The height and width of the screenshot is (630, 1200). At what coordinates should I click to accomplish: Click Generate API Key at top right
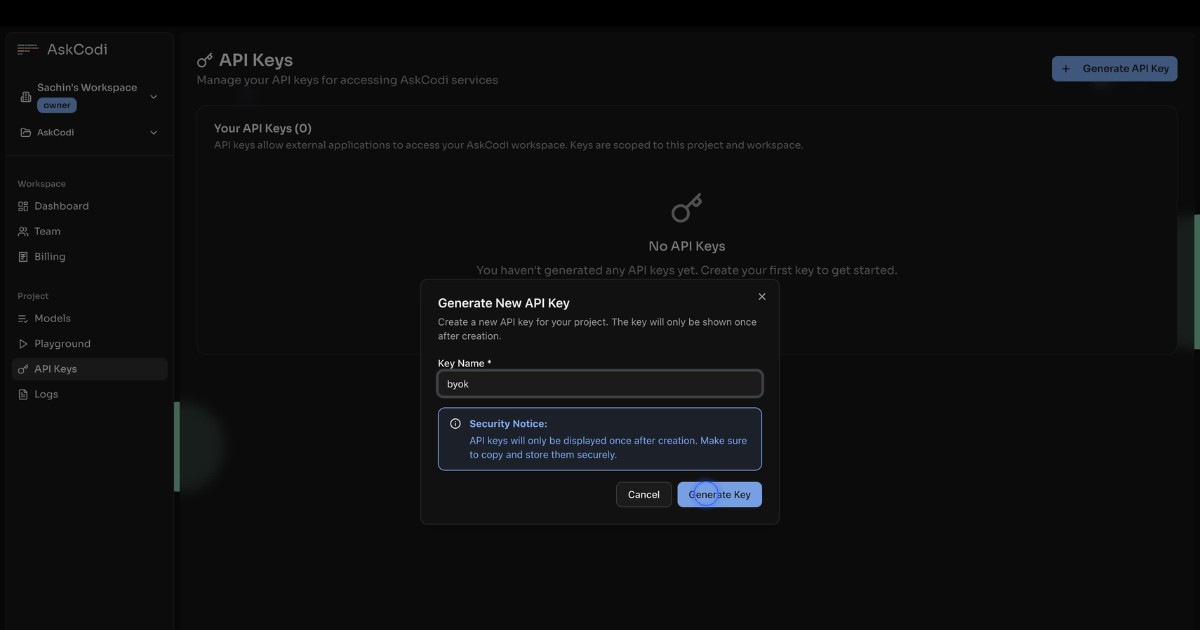1114,69
